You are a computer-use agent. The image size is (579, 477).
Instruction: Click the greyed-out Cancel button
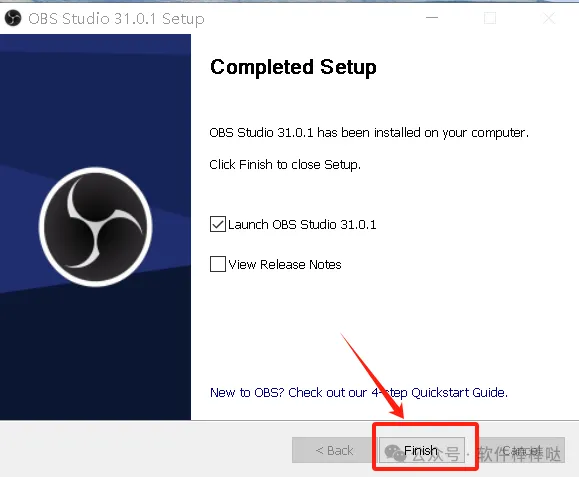click(x=521, y=450)
